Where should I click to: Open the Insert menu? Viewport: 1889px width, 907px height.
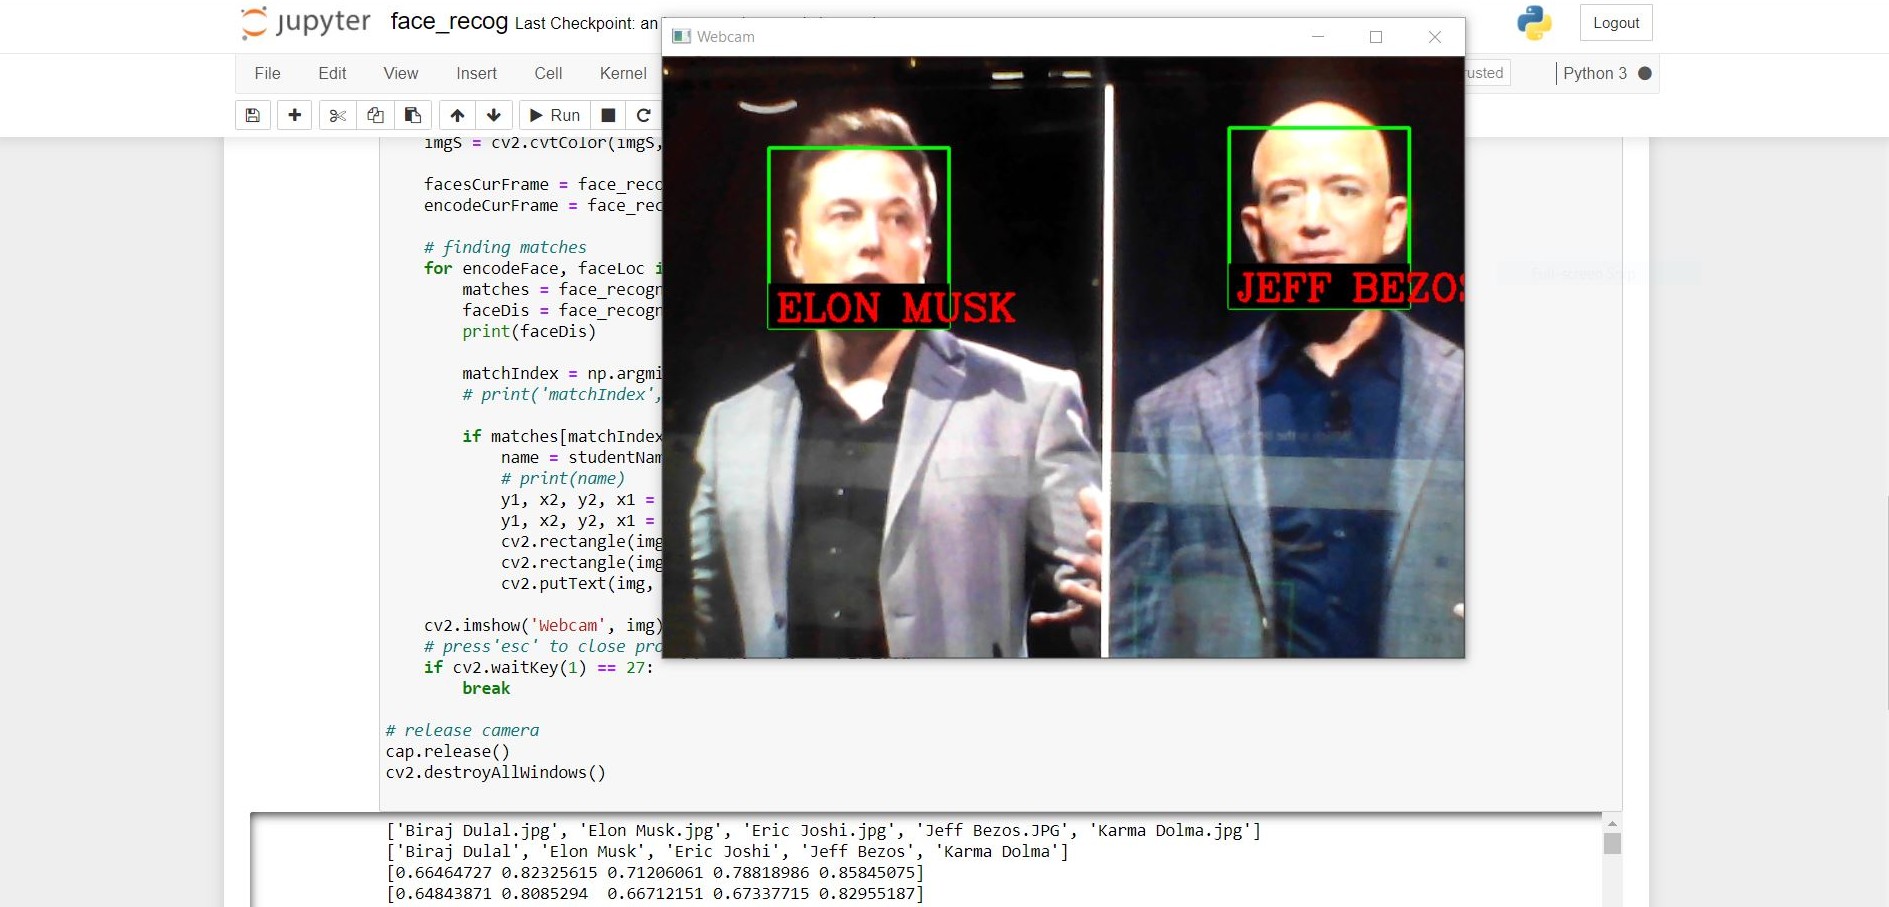coord(476,73)
